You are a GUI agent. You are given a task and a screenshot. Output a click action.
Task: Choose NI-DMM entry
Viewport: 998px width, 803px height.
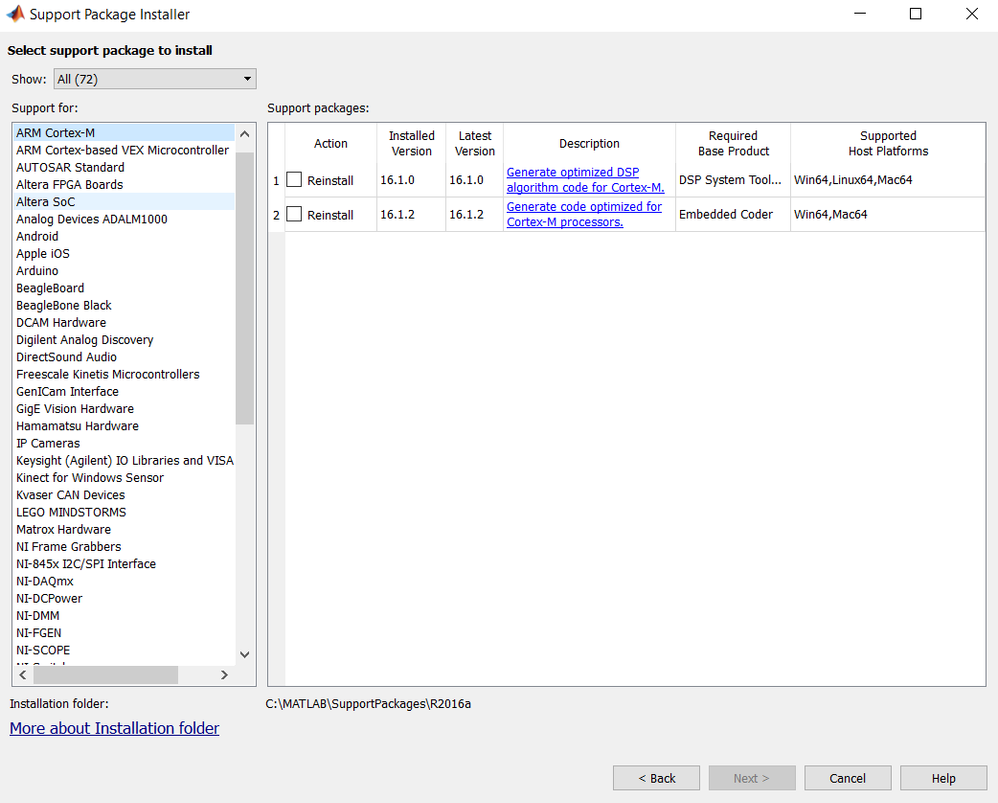pyautogui.click(x=124, y=615)
